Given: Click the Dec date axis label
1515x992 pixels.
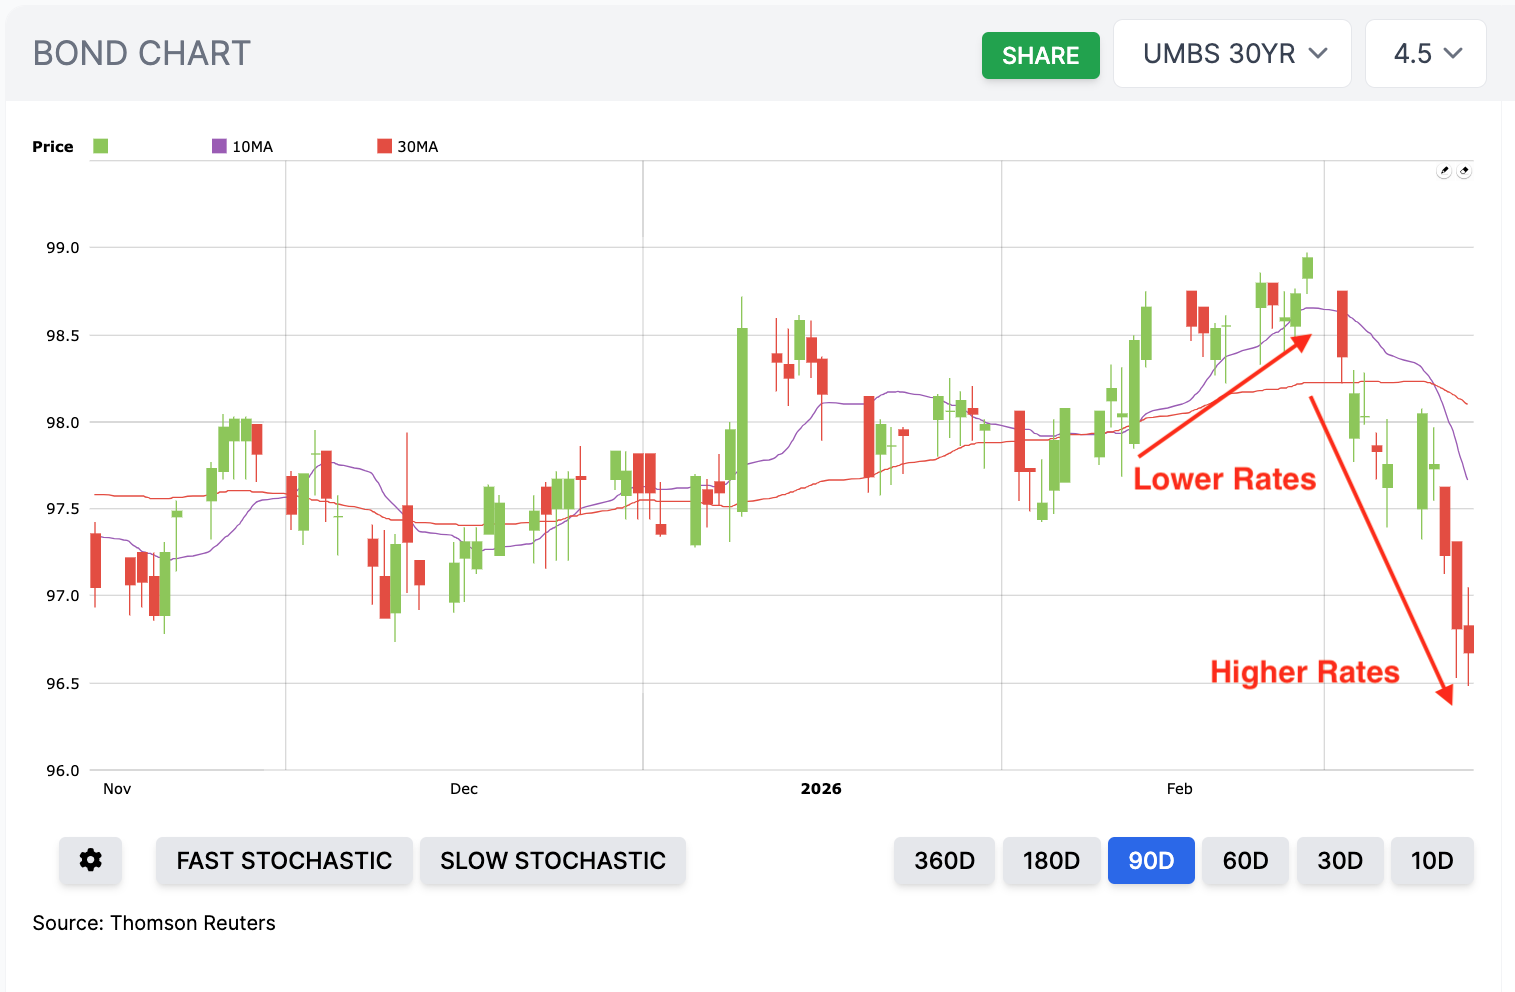Looking at the screenshot, I should [x=464, y=788].
